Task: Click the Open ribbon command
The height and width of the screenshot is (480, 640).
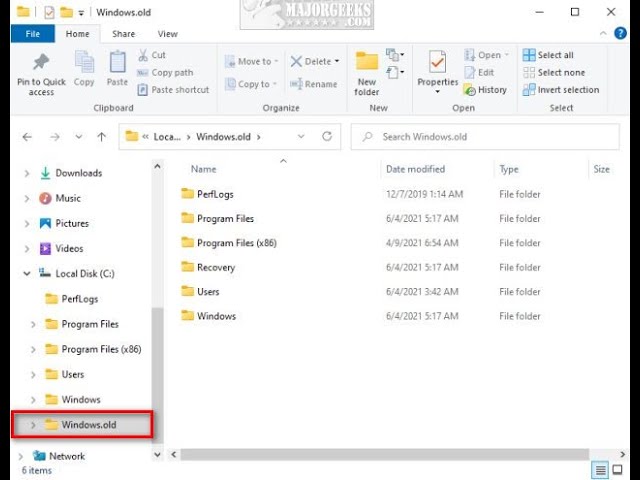Action: (487, 55)
